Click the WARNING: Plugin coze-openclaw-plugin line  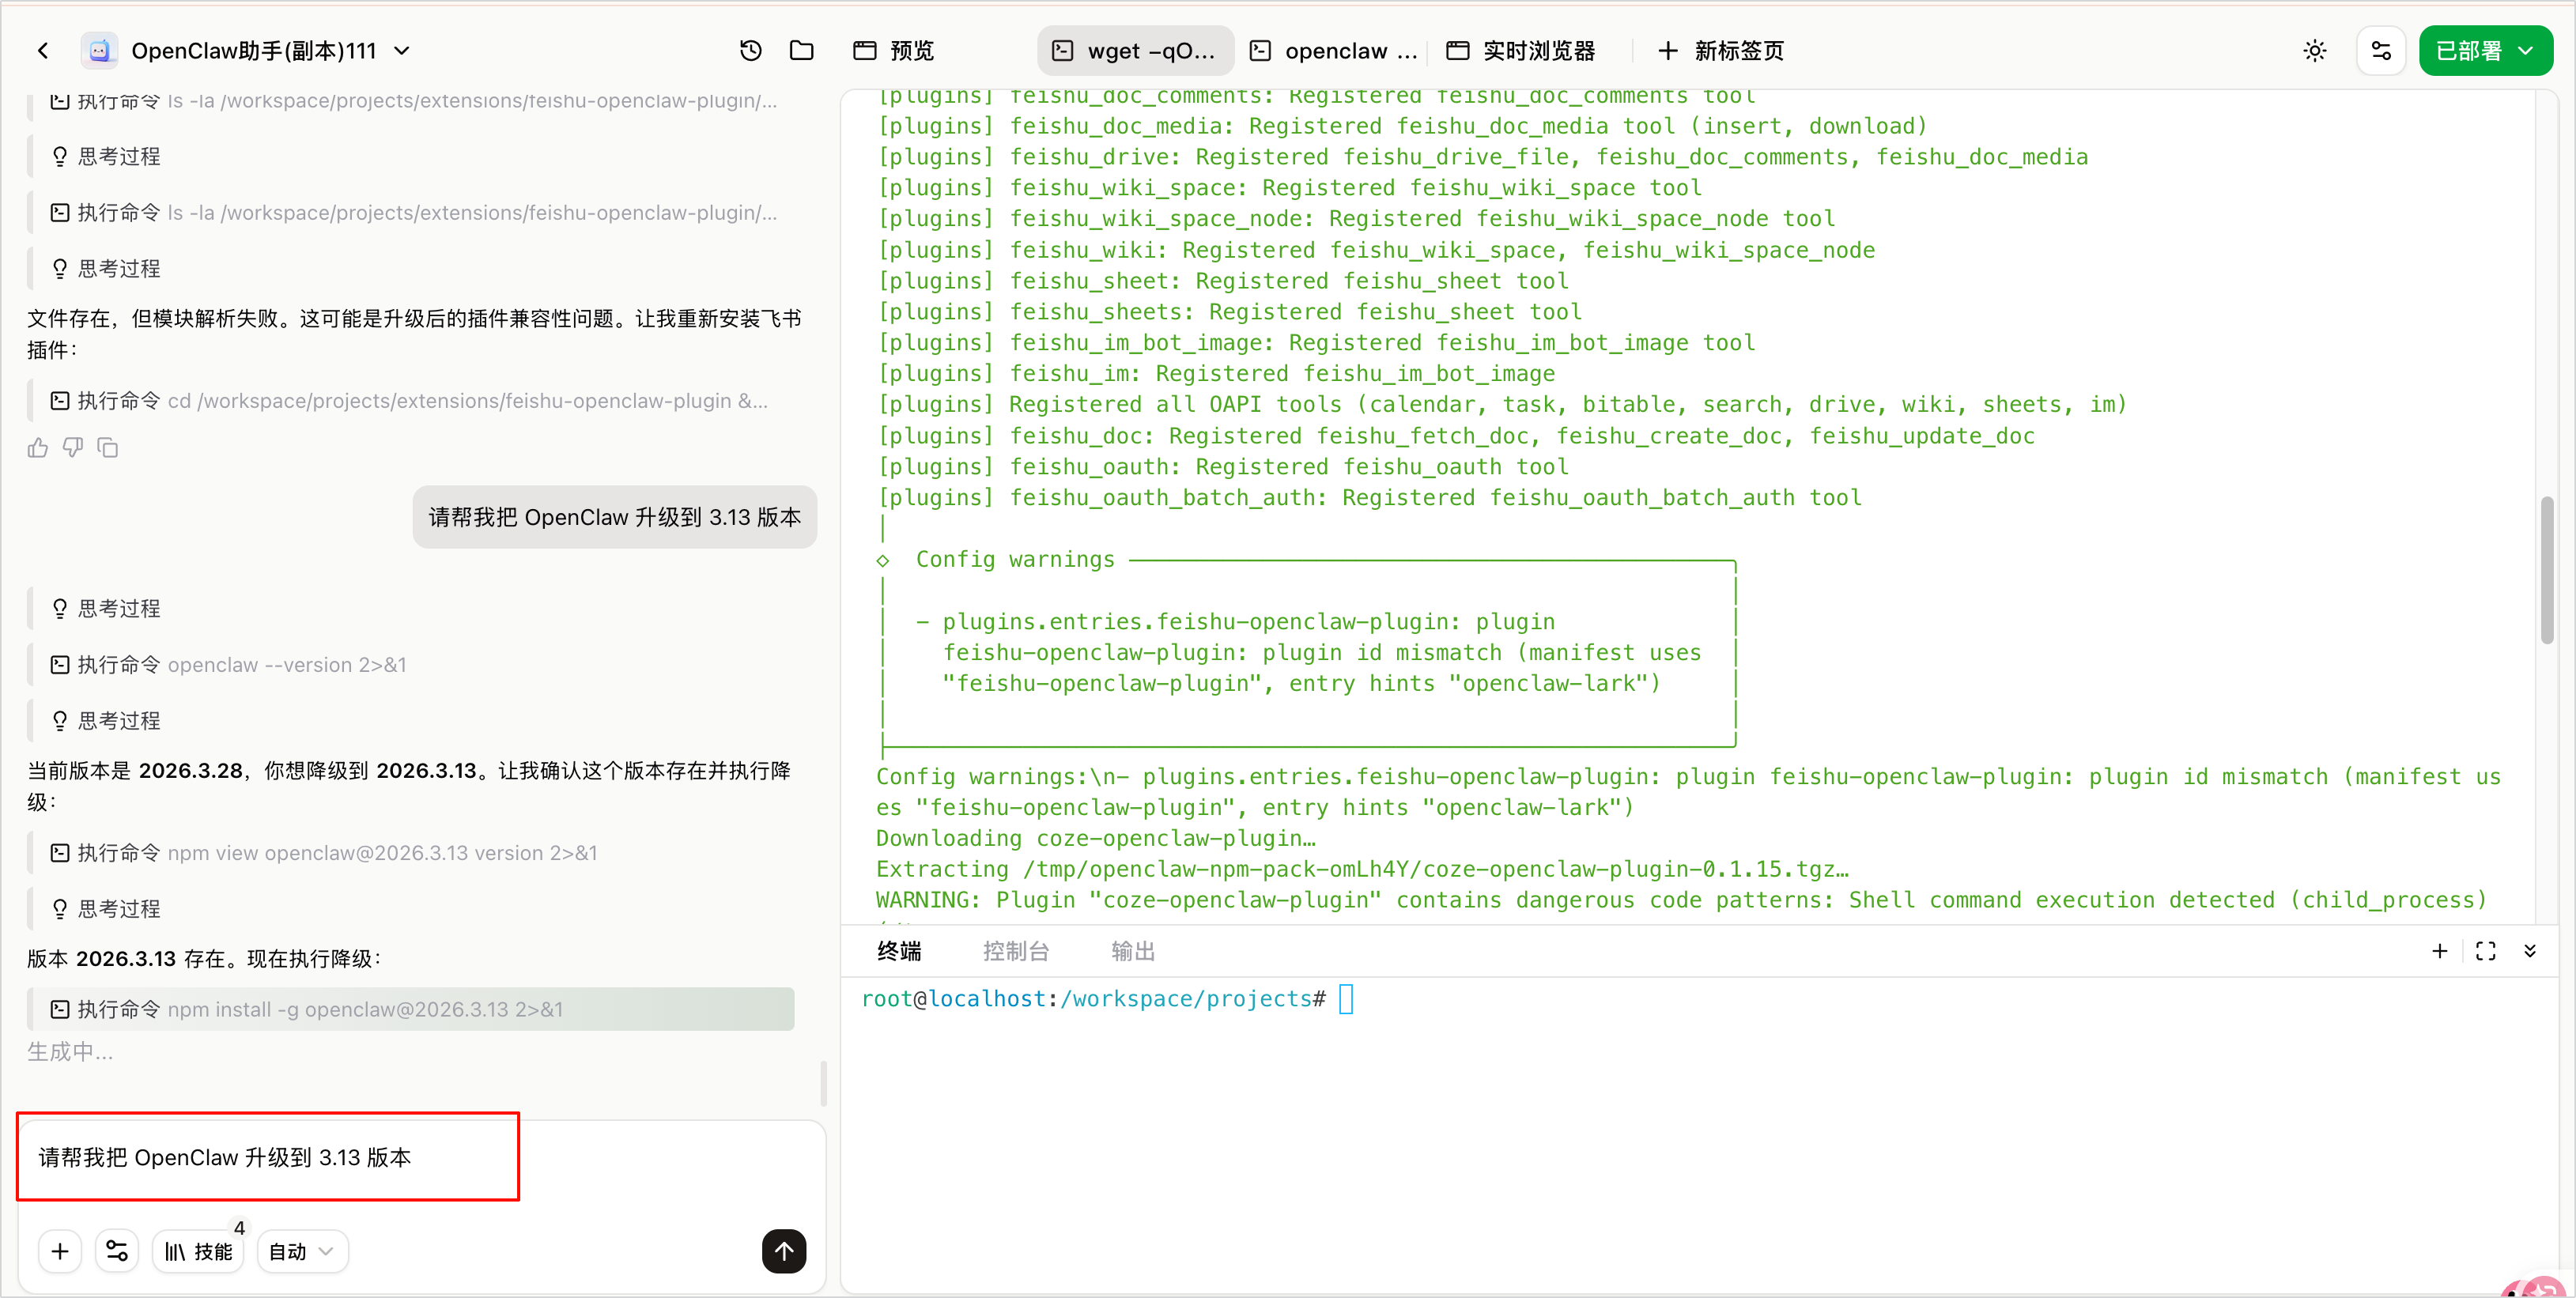point(1681,901)
